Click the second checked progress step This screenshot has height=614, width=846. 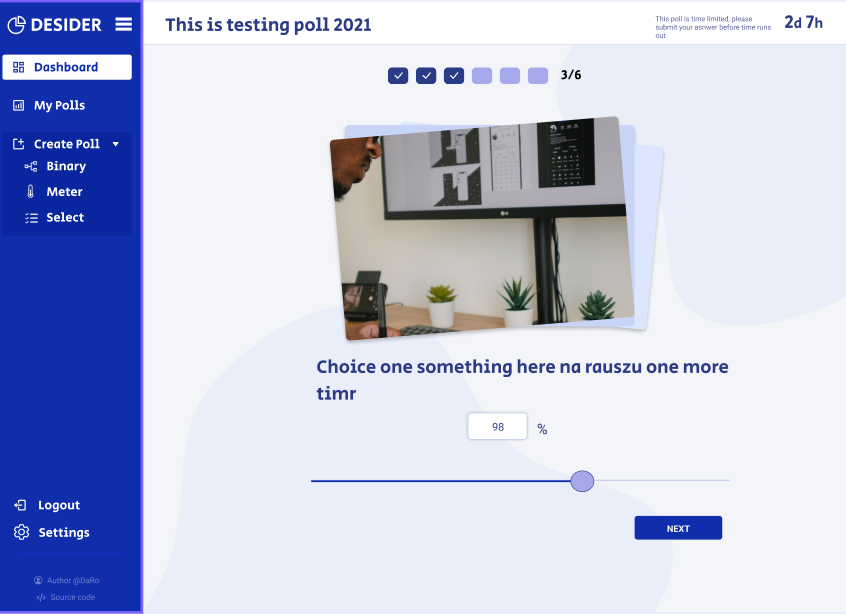pyautogui.click(x=426, y=76)
